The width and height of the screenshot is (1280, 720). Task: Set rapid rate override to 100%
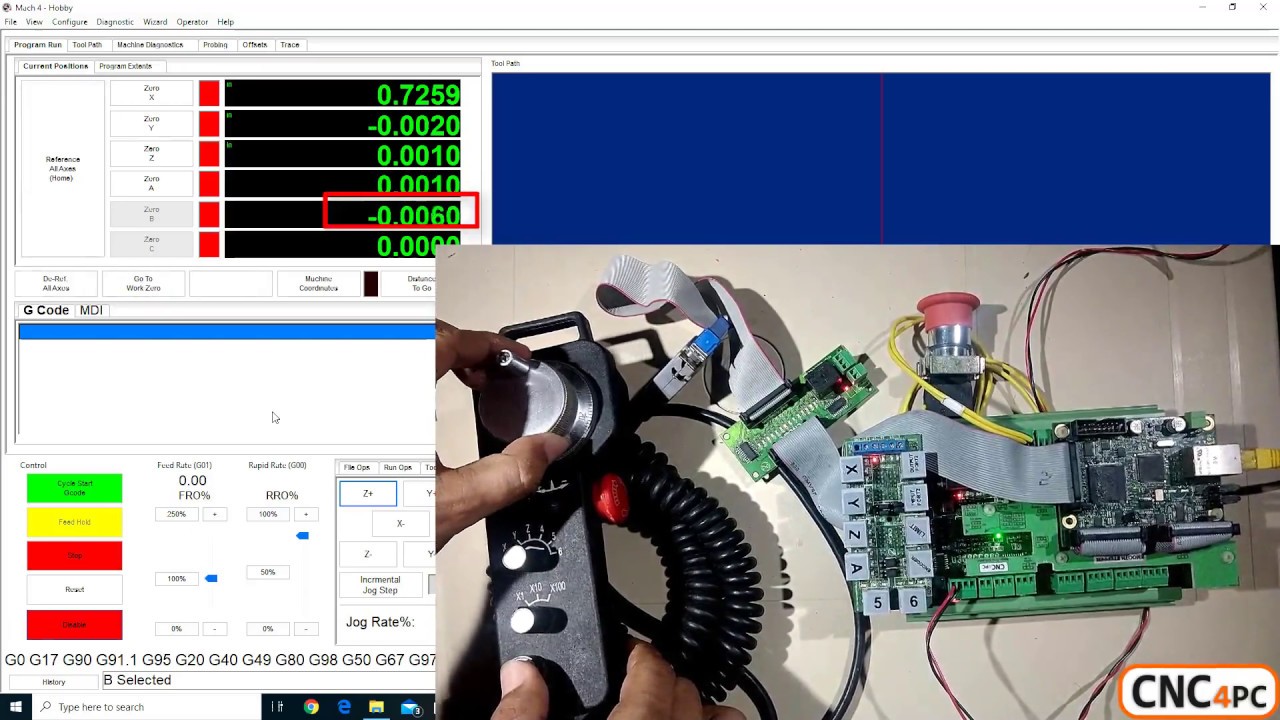pos(268,514)
